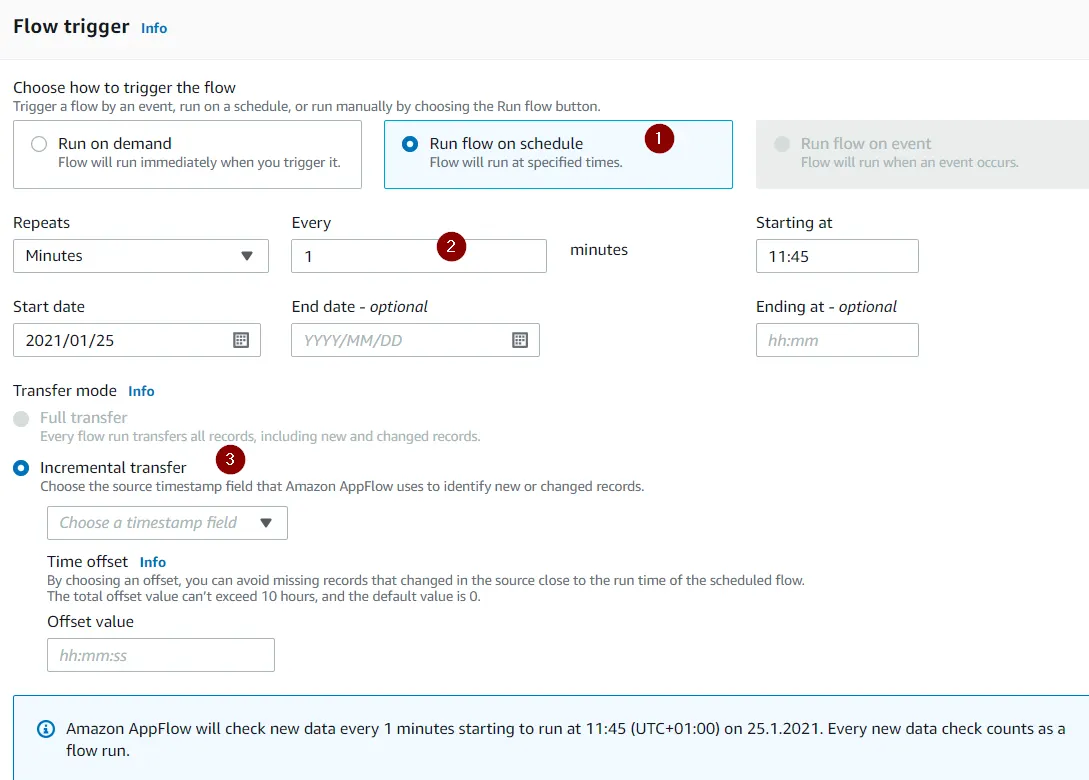Open the Start date calendar picker icon
Image resolution: width=1089 pixels, height=780 pixels.
[x=241, y=340]
